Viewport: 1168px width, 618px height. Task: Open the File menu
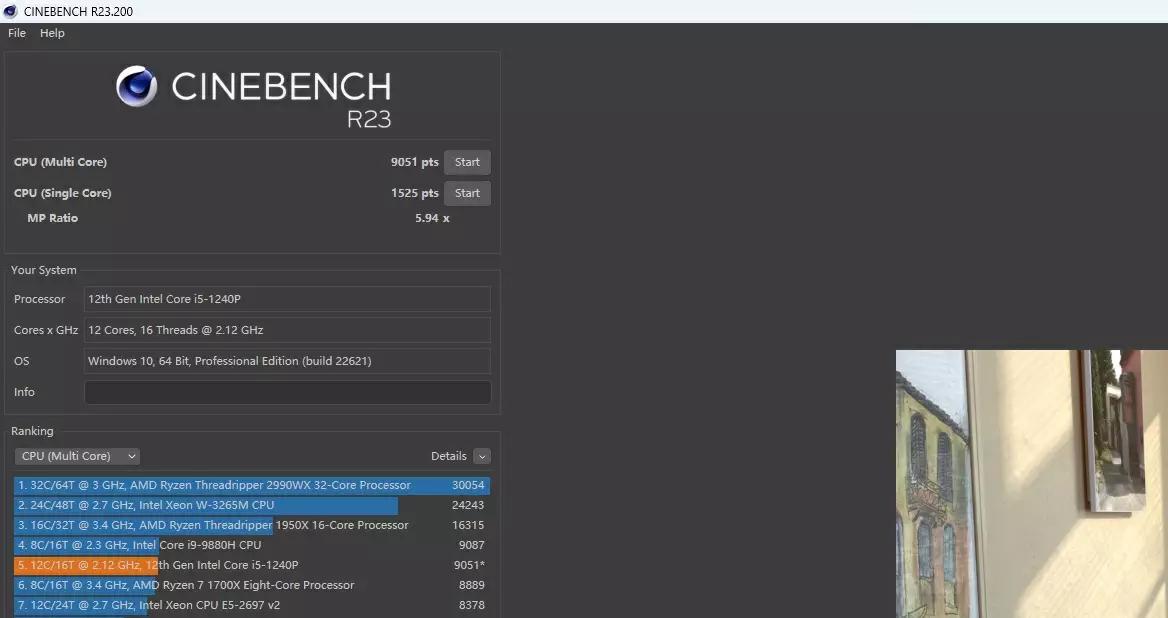click(x=17, y=33)
